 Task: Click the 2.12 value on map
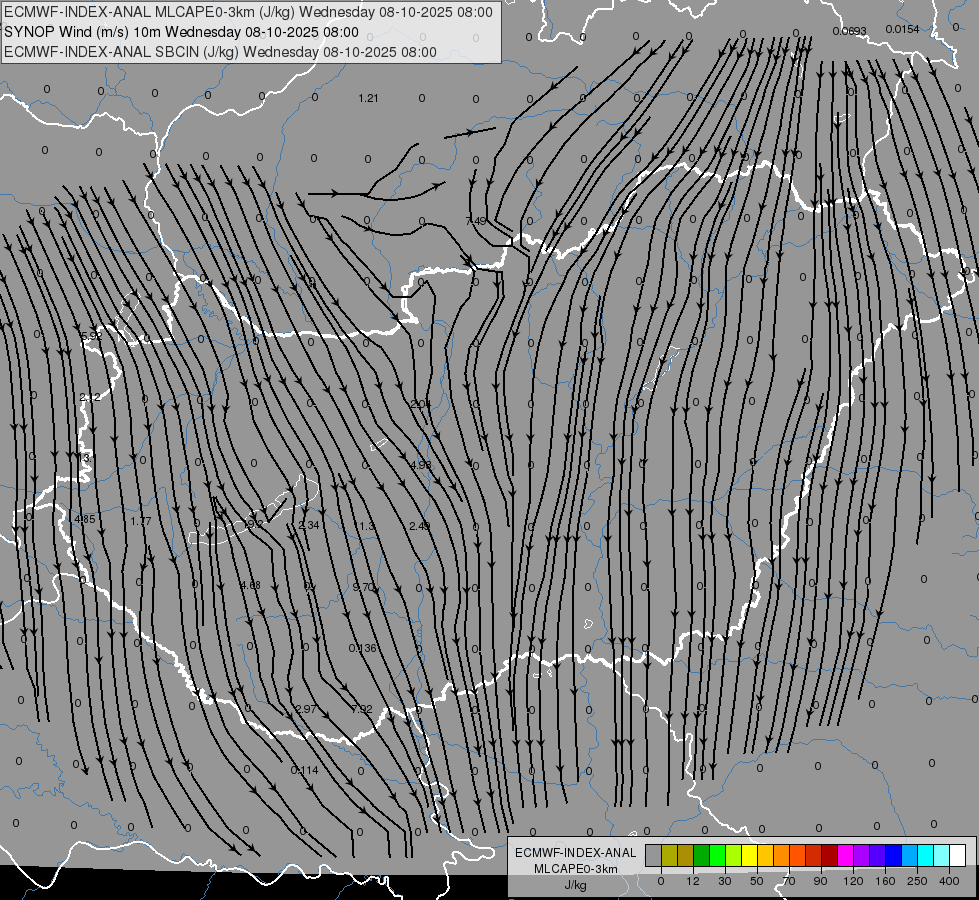pyautogui.click(x=90, y=397)
